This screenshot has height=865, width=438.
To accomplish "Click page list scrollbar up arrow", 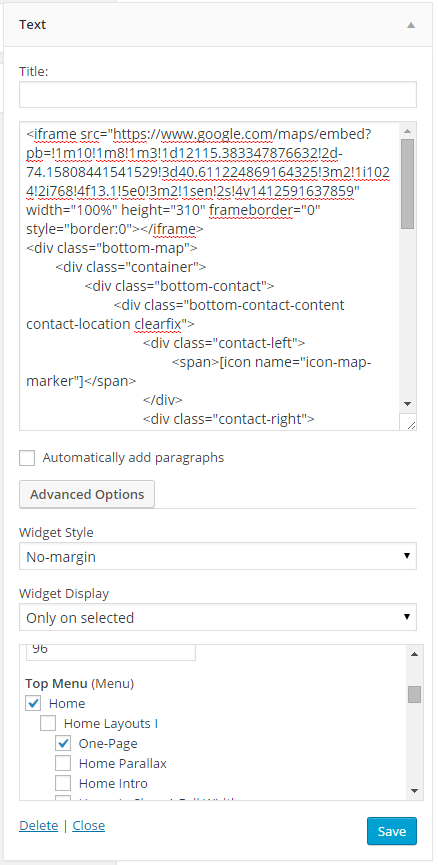I will pos(414,654).
